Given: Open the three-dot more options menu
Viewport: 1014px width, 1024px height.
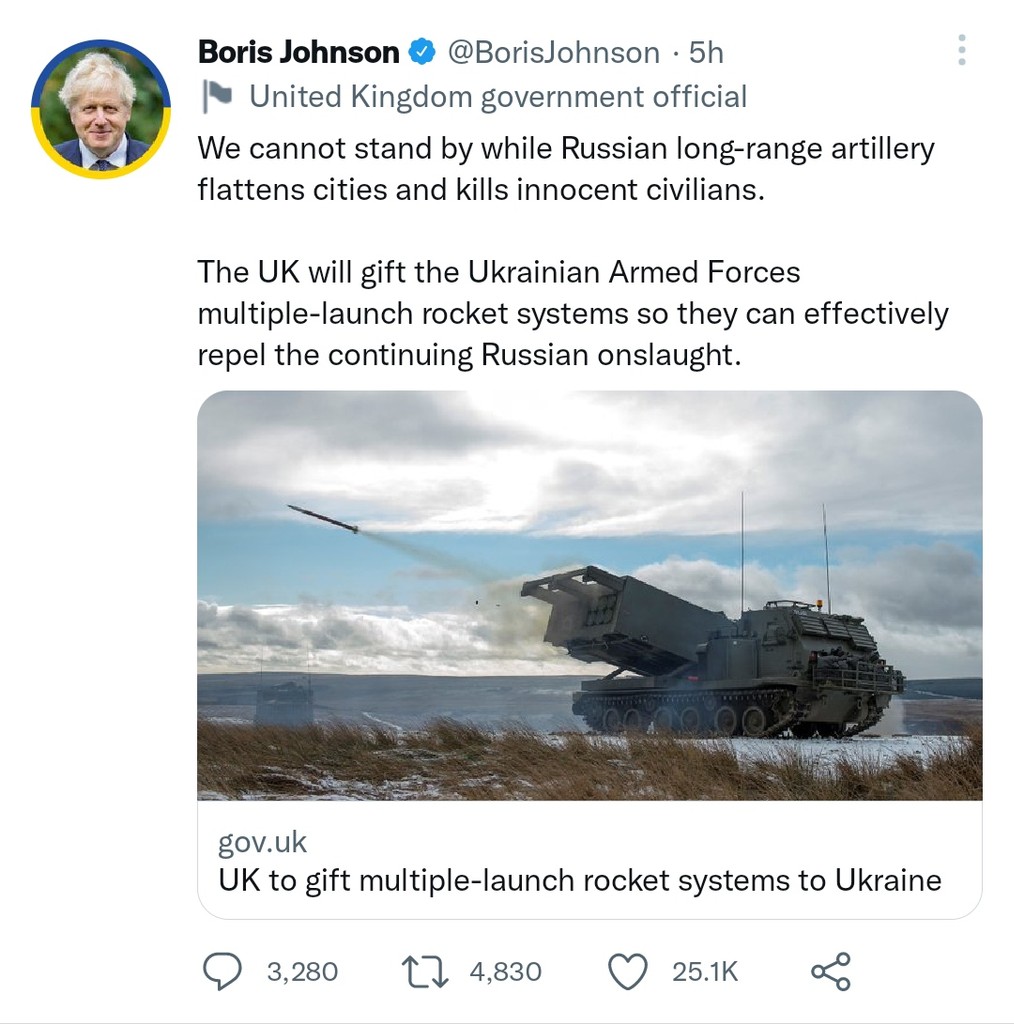Looking at the screenshot, I should pos(961,50).
